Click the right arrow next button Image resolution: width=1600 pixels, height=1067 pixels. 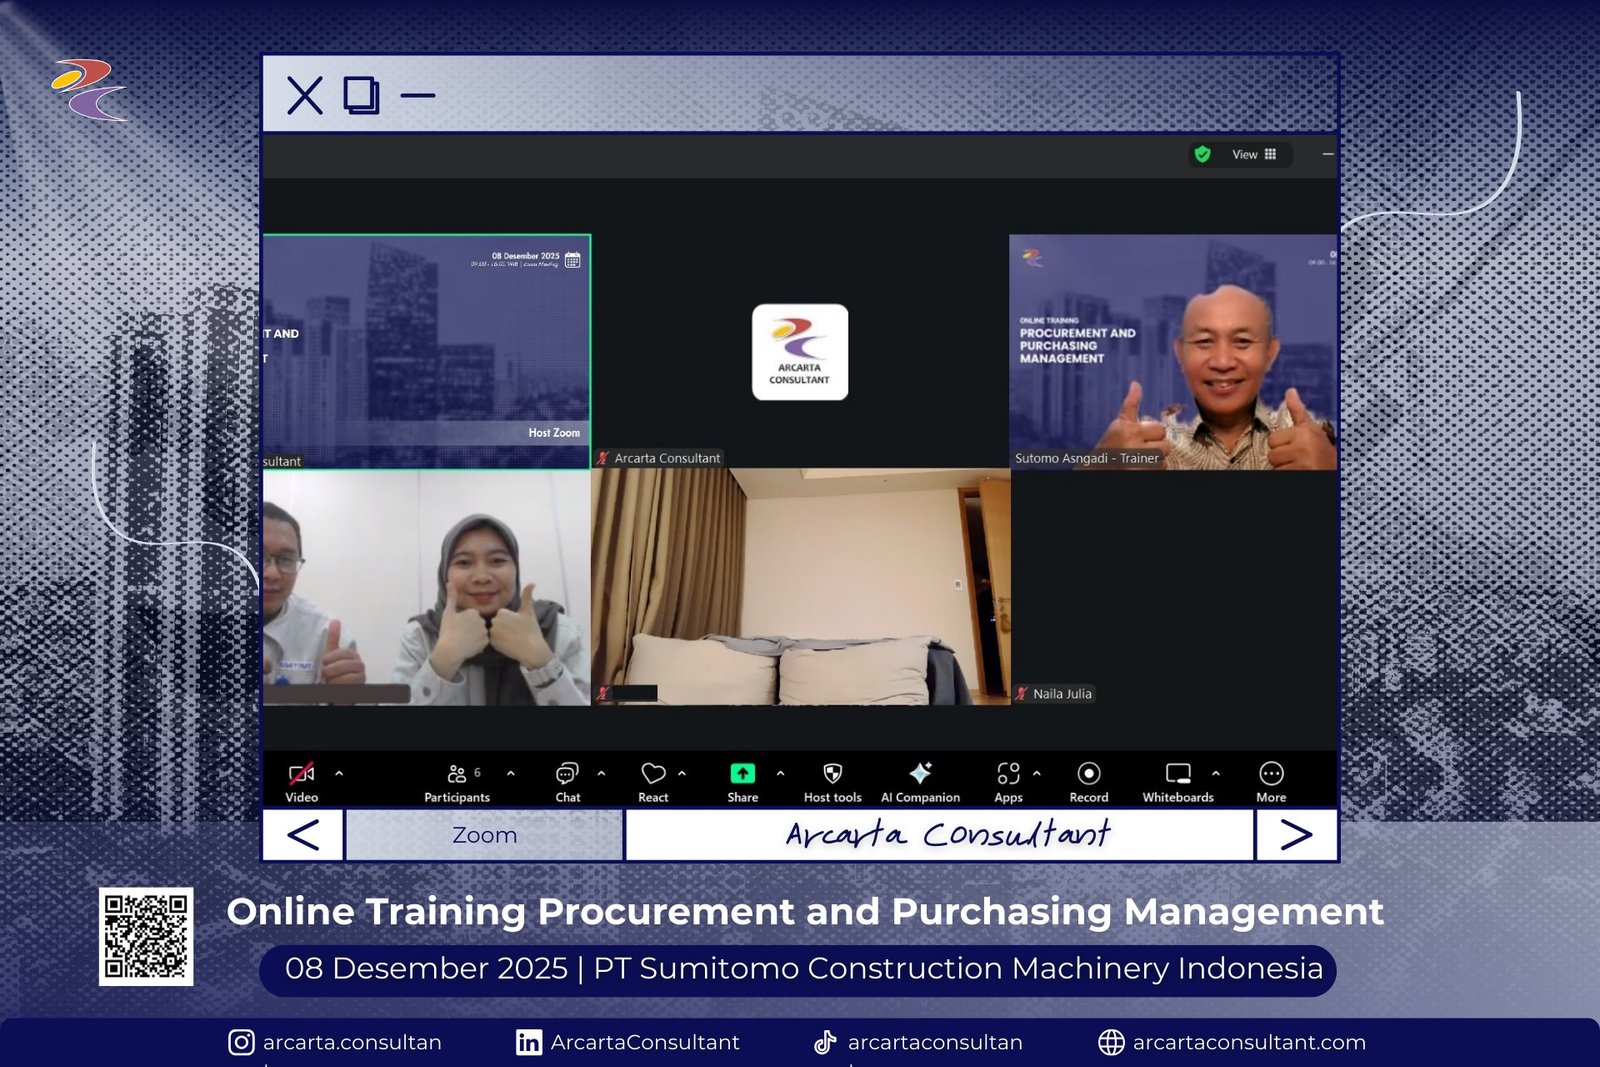coord(1296,835)
